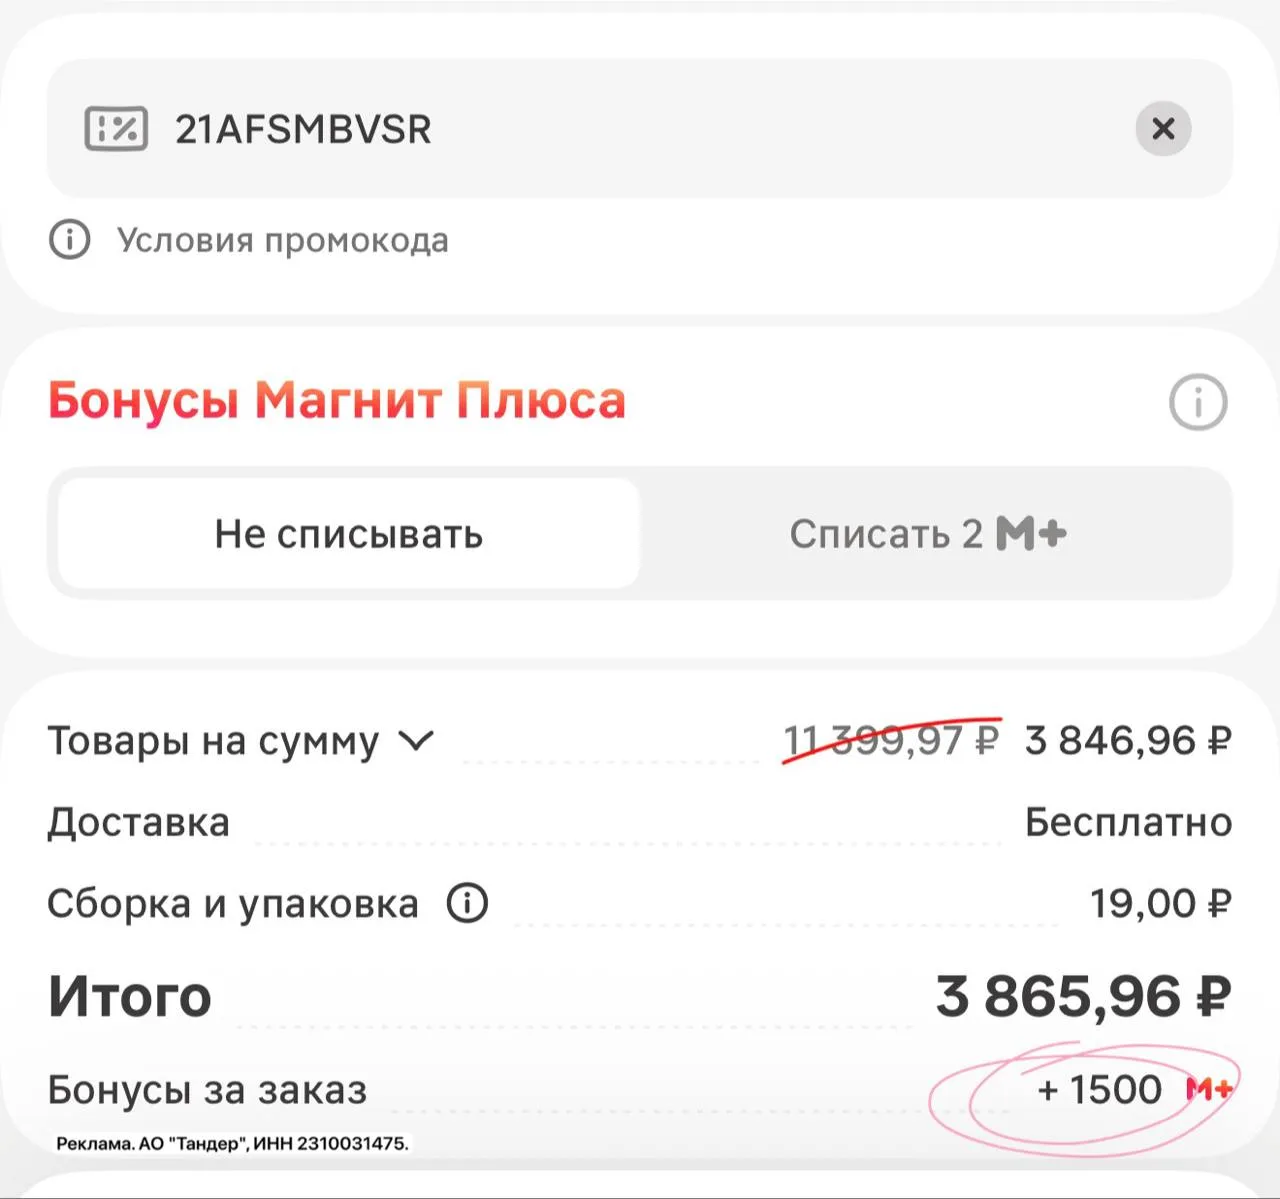The height and width of the screenshot is (1199, 1280).
Task: Open the info icon next to Условия промокода
Action: 70,240
